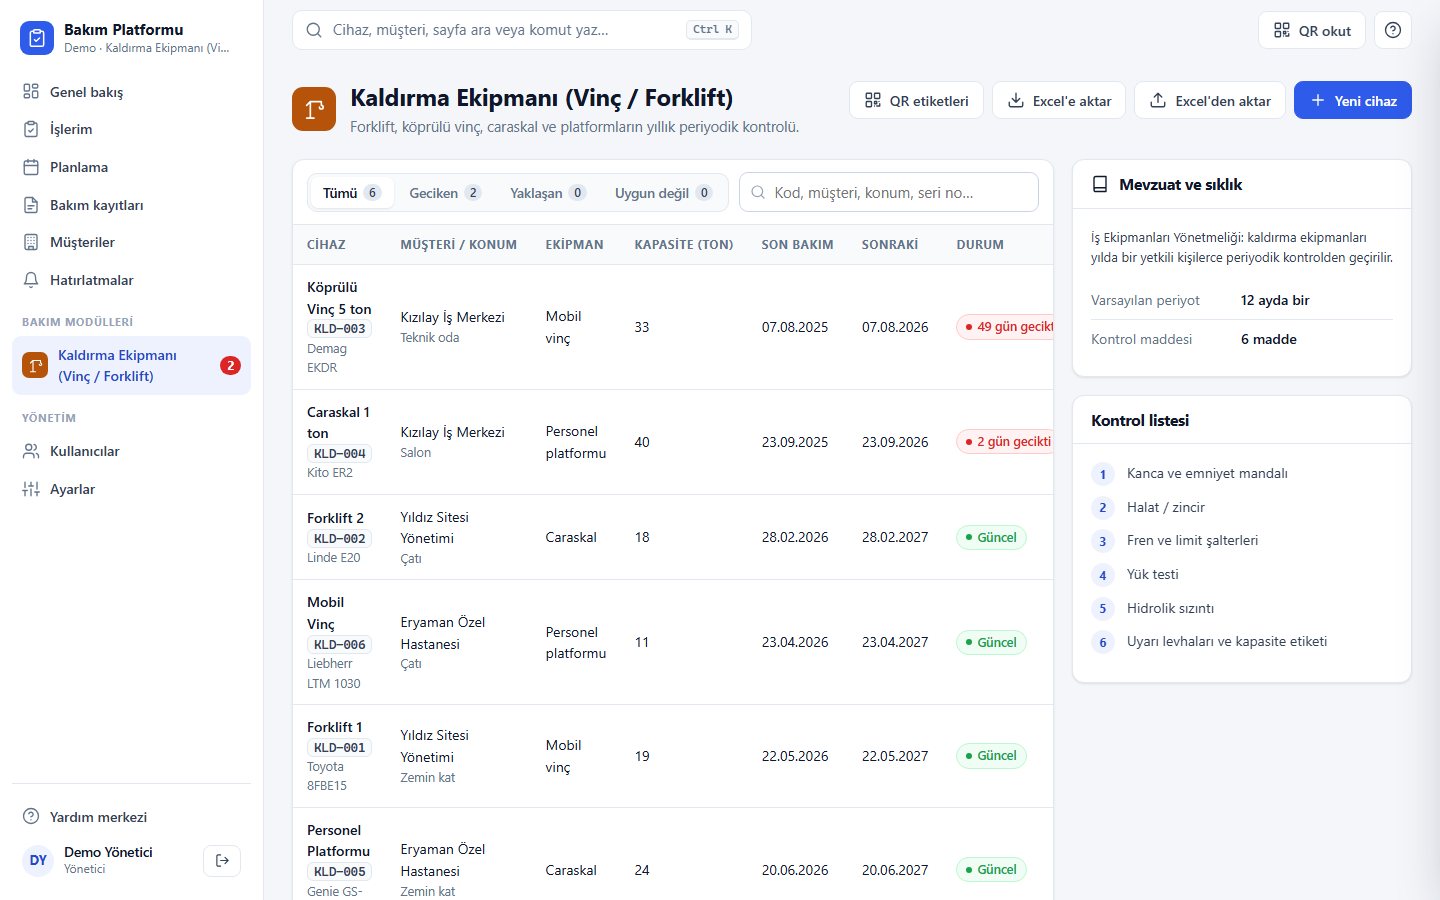Select the Tümü filter tab
Image resolution: width=1440 pixels, height=900 pixels.
point(351,193)
